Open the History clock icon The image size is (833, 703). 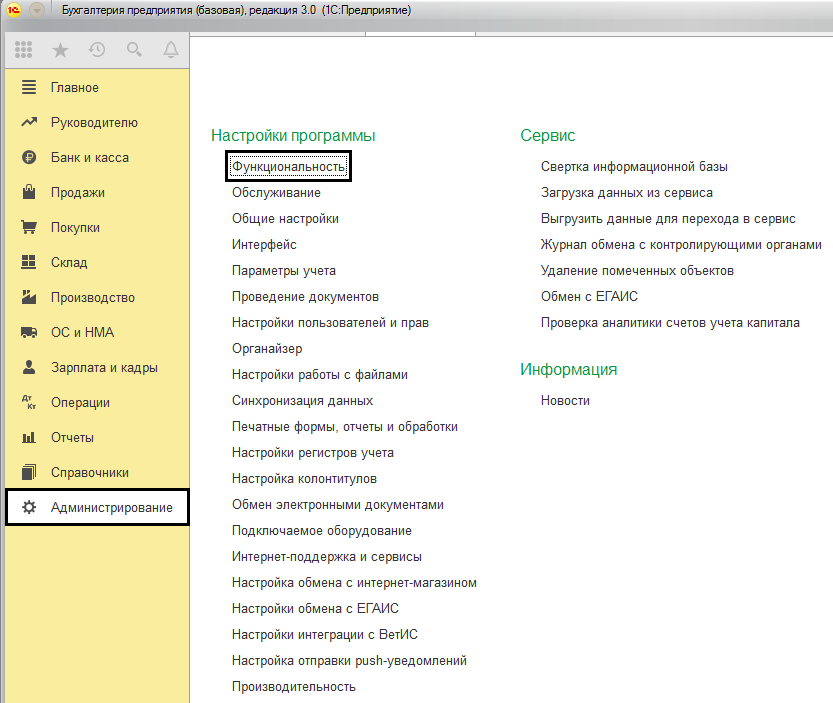[97, 50]
